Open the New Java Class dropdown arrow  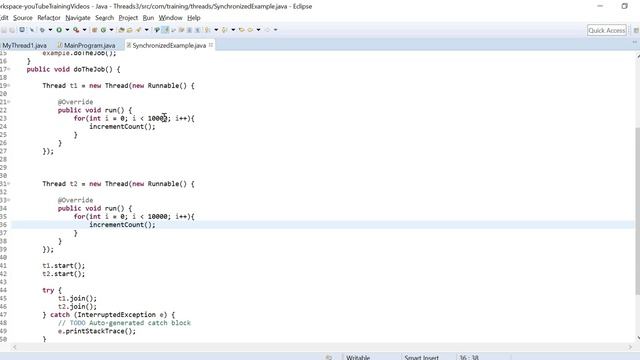pos(111,30)
